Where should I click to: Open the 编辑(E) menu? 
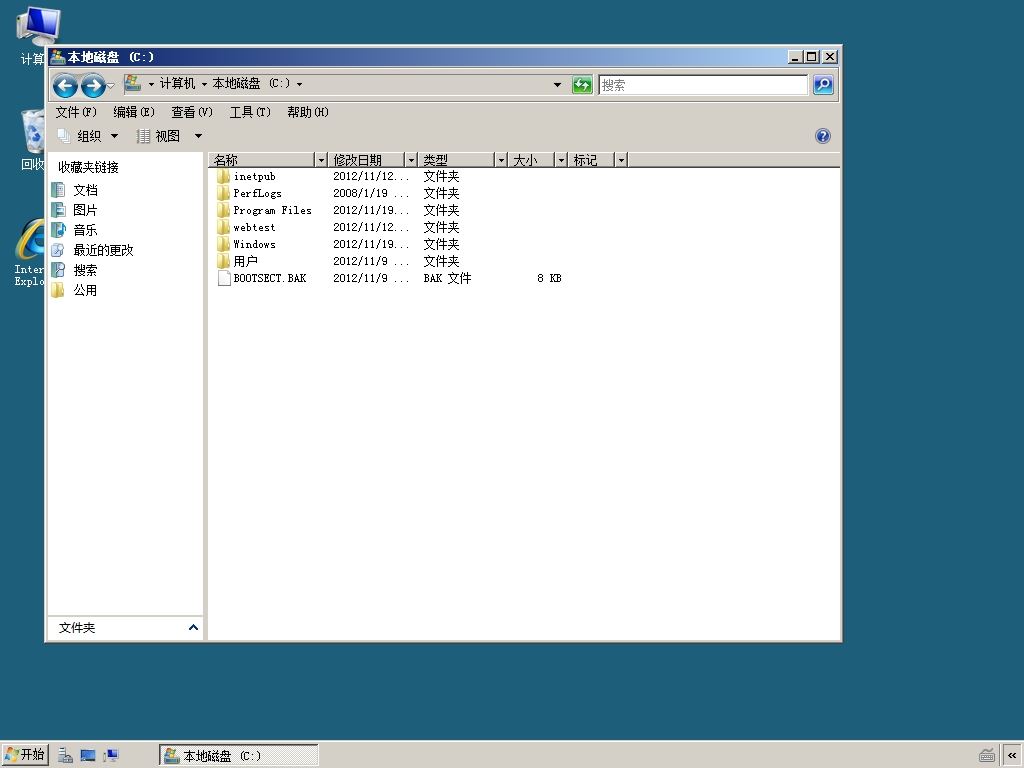point(134,112)
